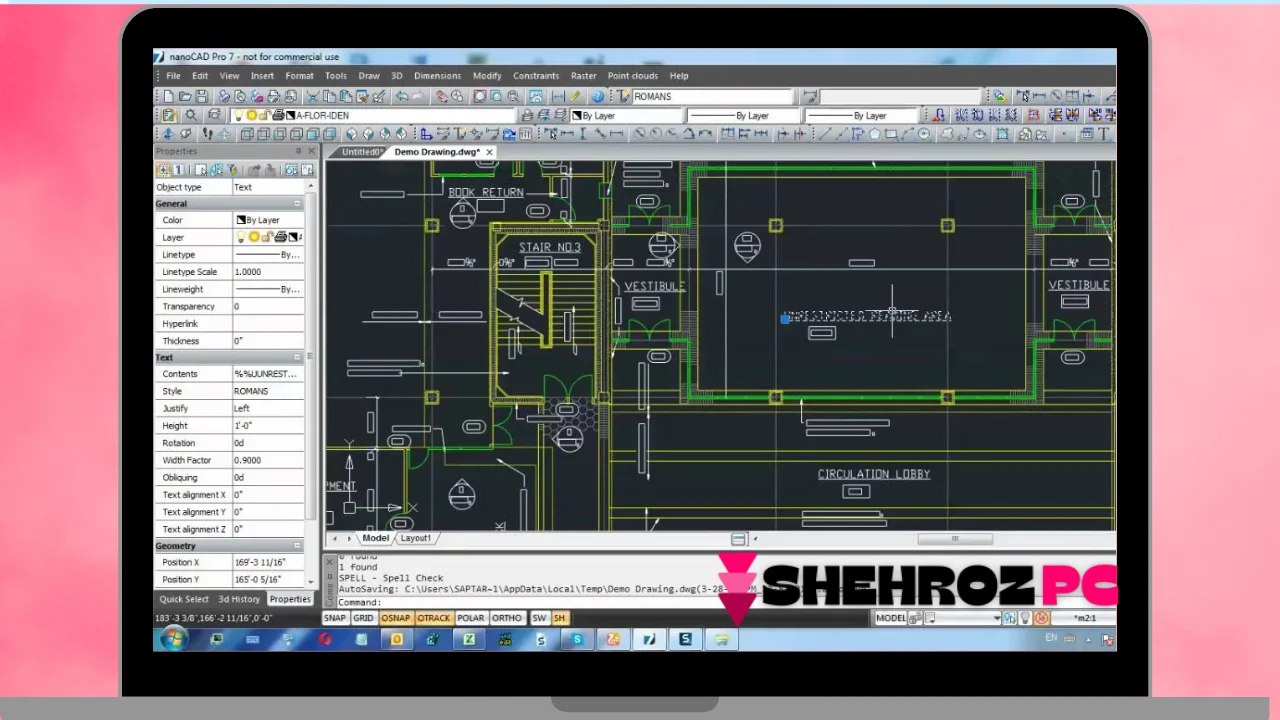Click the New document icon

coord(168,96)
